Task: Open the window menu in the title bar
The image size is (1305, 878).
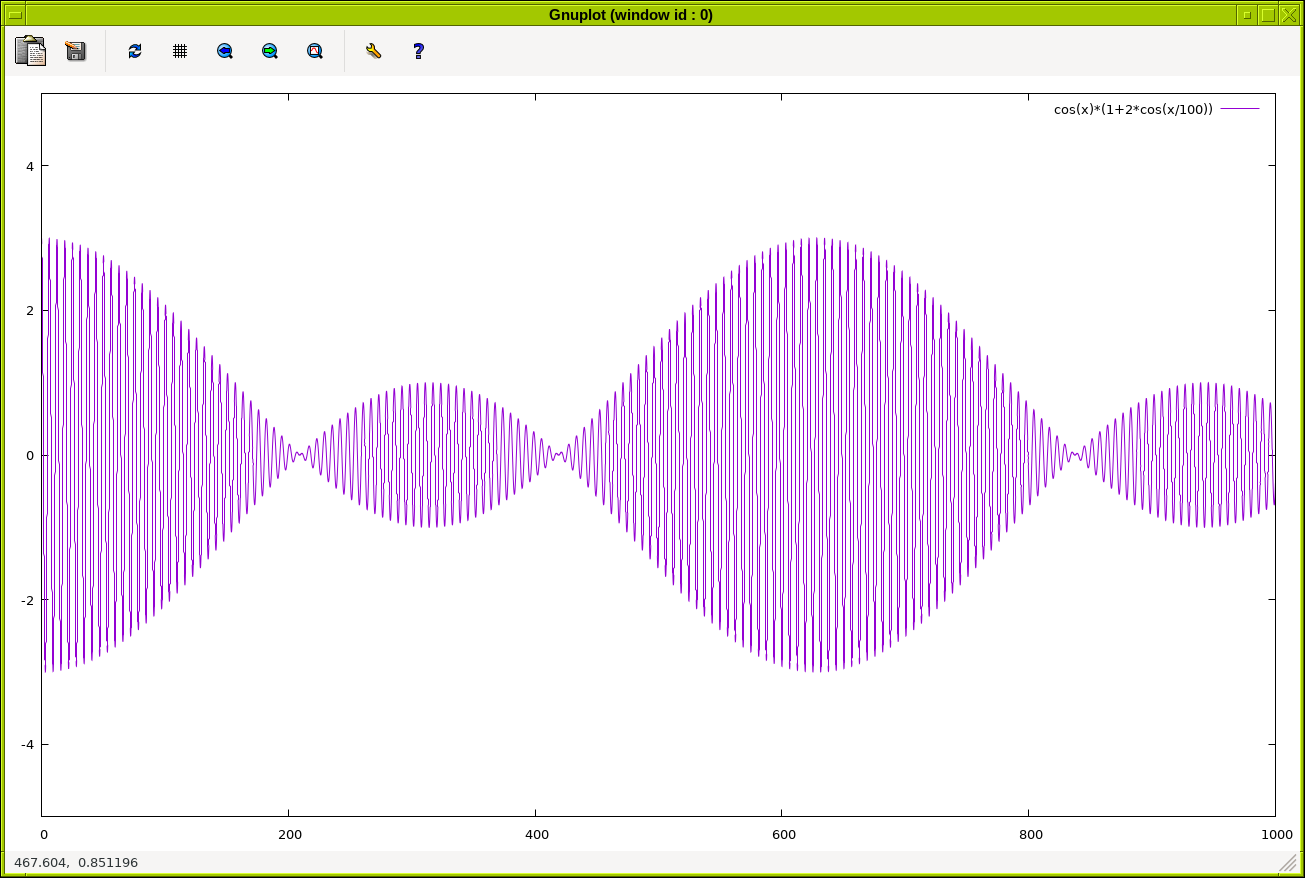Action: (15, 15)
